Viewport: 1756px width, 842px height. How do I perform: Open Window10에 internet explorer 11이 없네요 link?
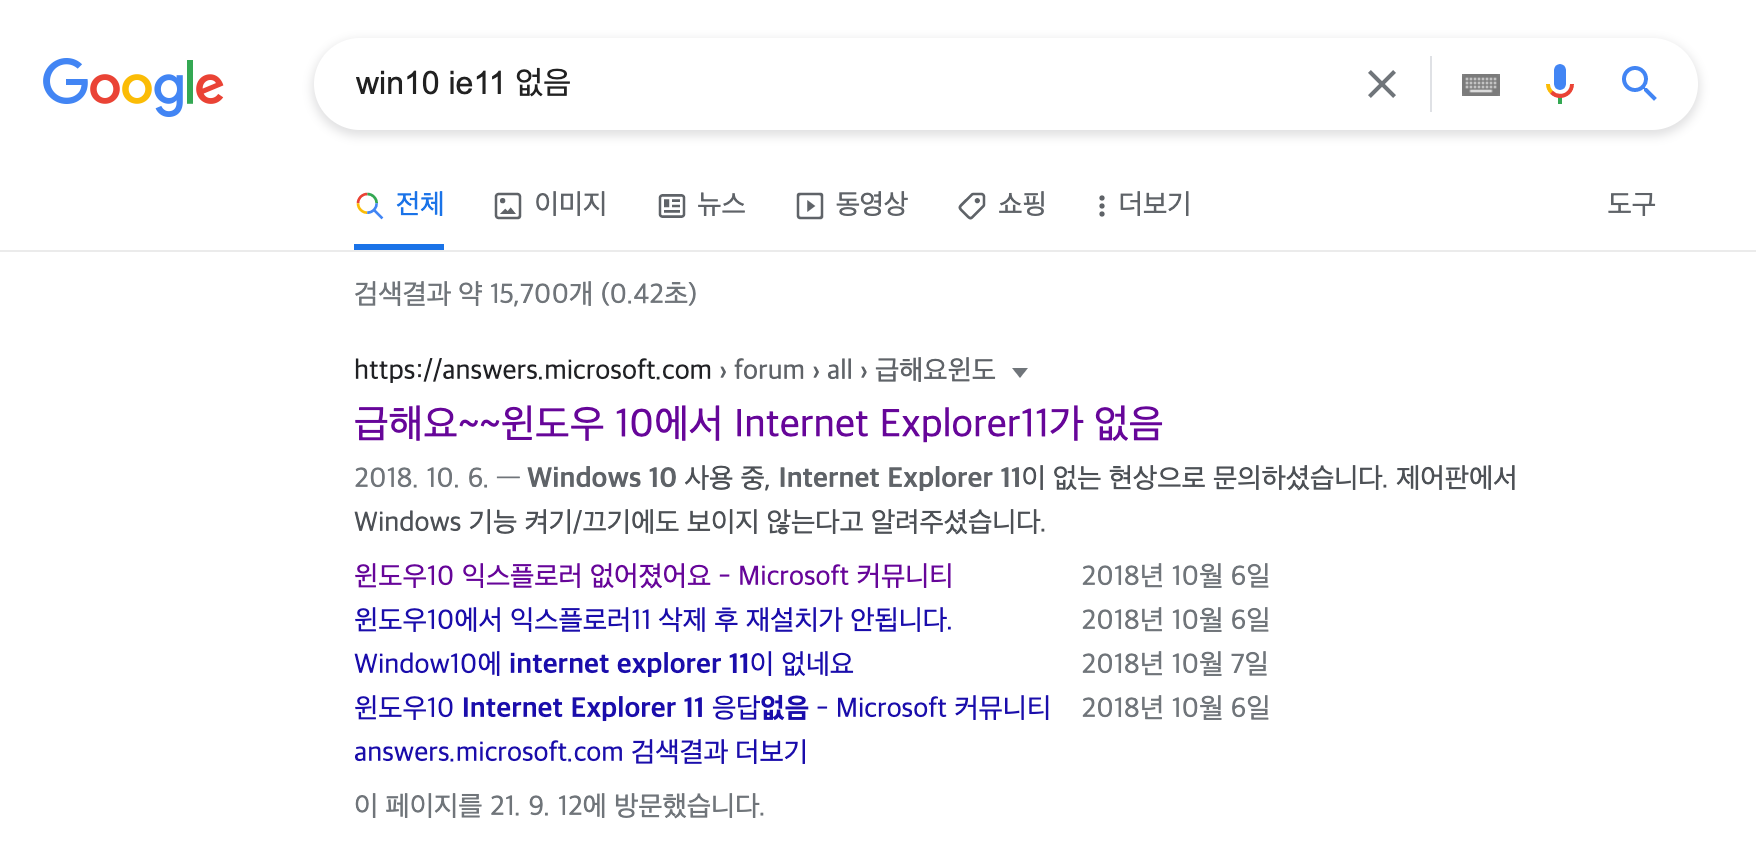click(x=604, y=664)
